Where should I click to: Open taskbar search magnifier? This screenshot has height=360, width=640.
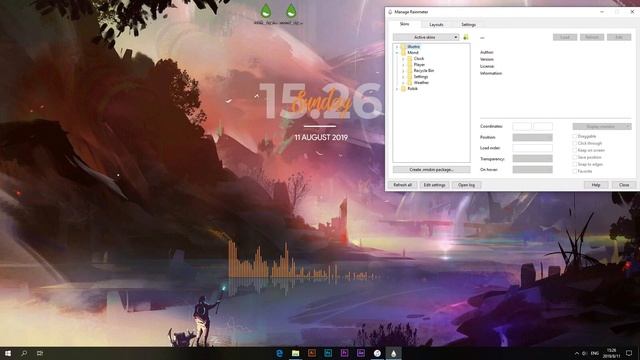[x=24, y=353]
